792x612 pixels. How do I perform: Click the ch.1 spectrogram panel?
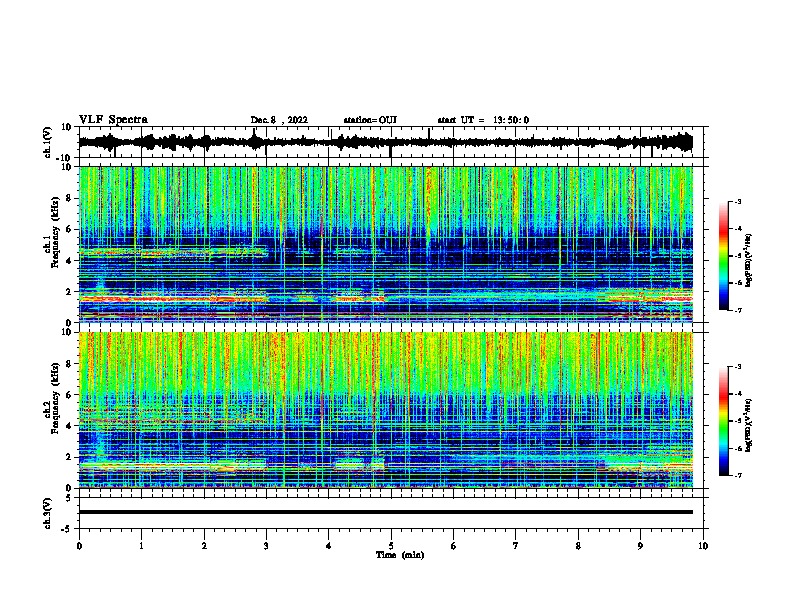(x=386, y=244)
